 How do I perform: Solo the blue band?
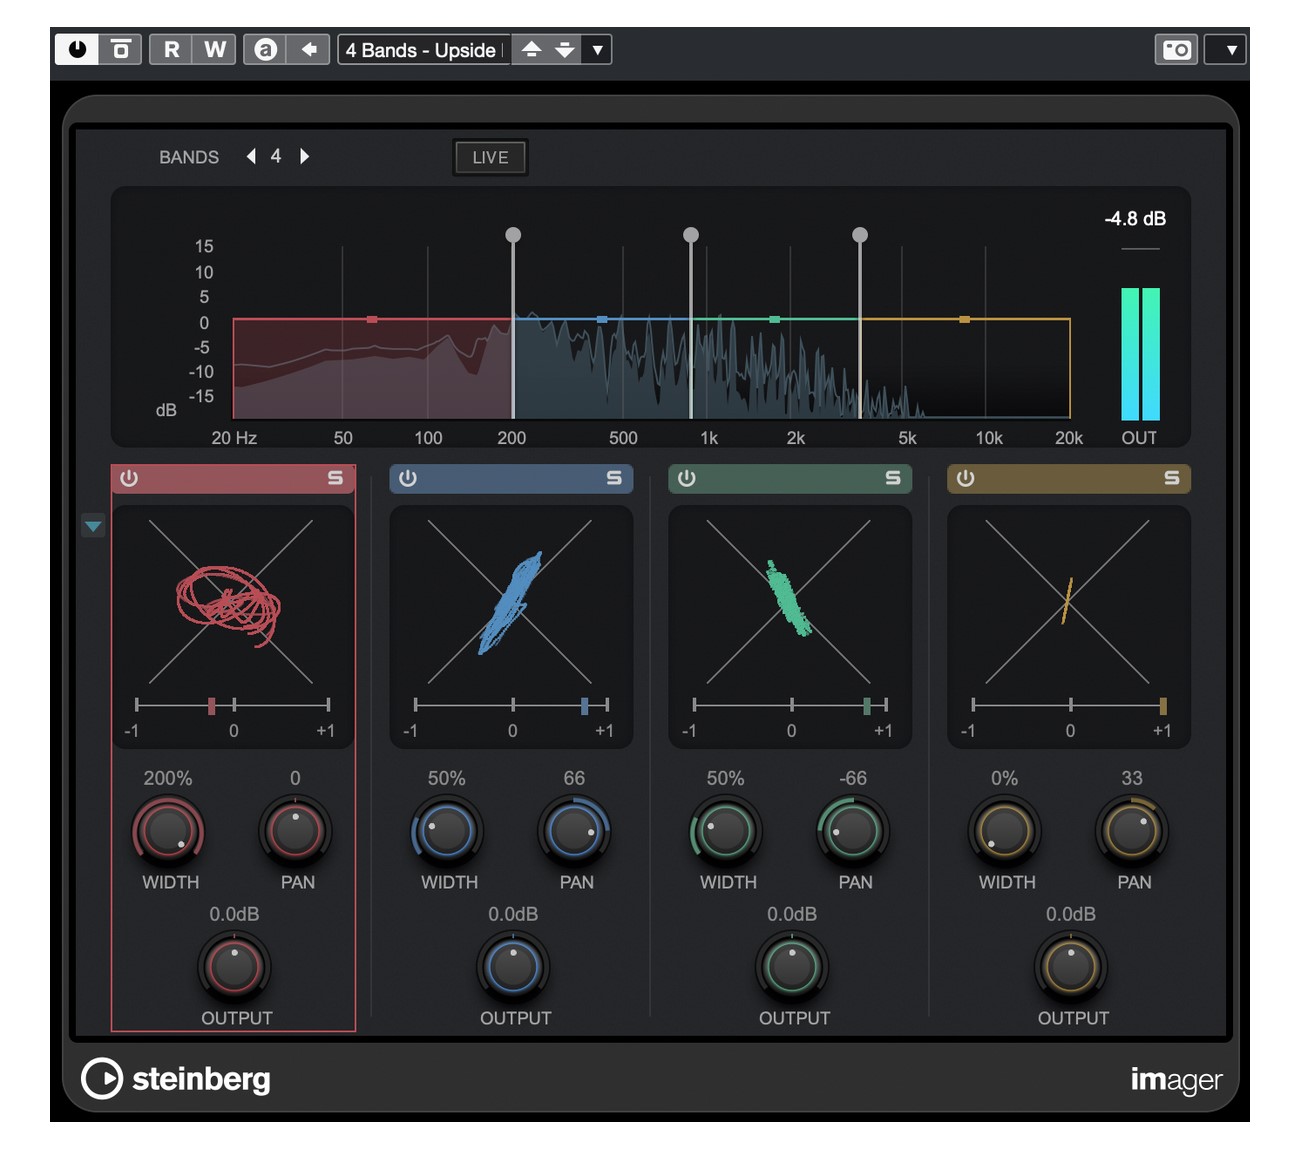coord(615,478)
